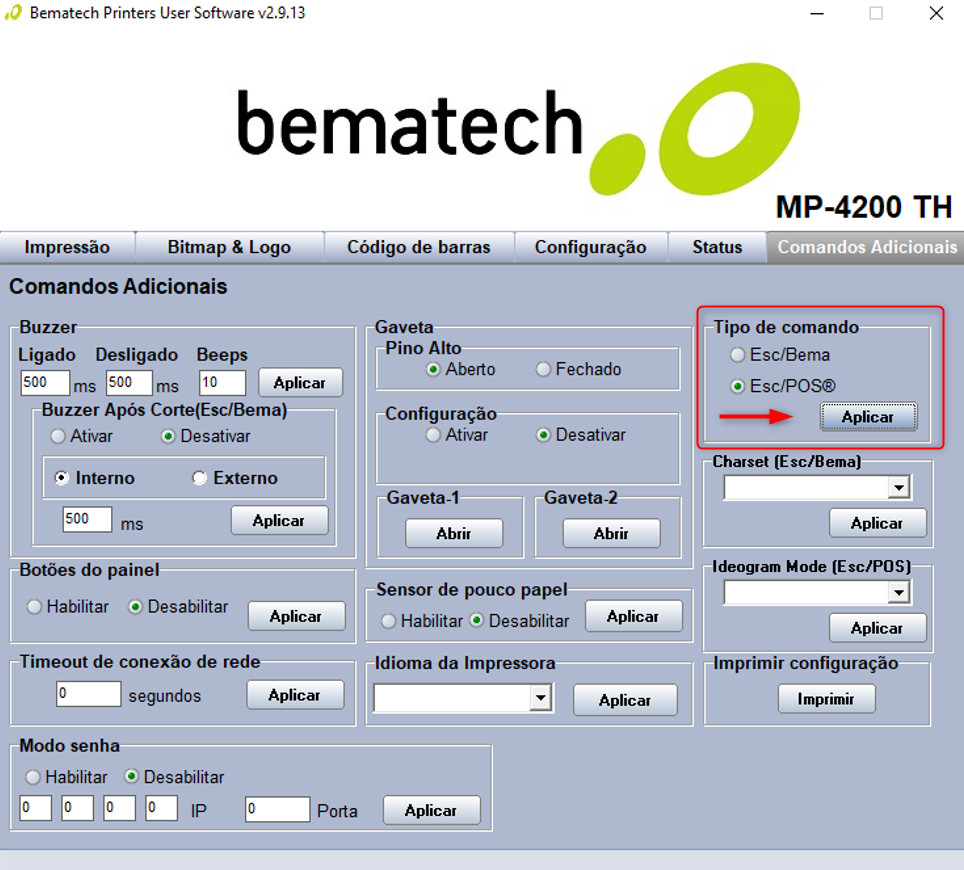
Task: Close the Bematech Printers User Software window
Action: pyautogui.click(x=936, y=14)
